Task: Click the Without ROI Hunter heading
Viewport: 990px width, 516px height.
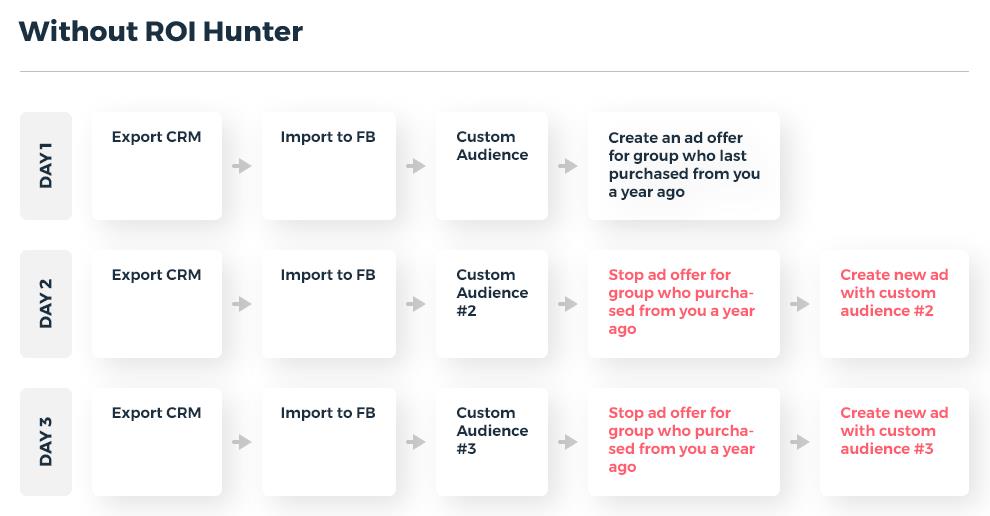Action: [x=161, y=32]
